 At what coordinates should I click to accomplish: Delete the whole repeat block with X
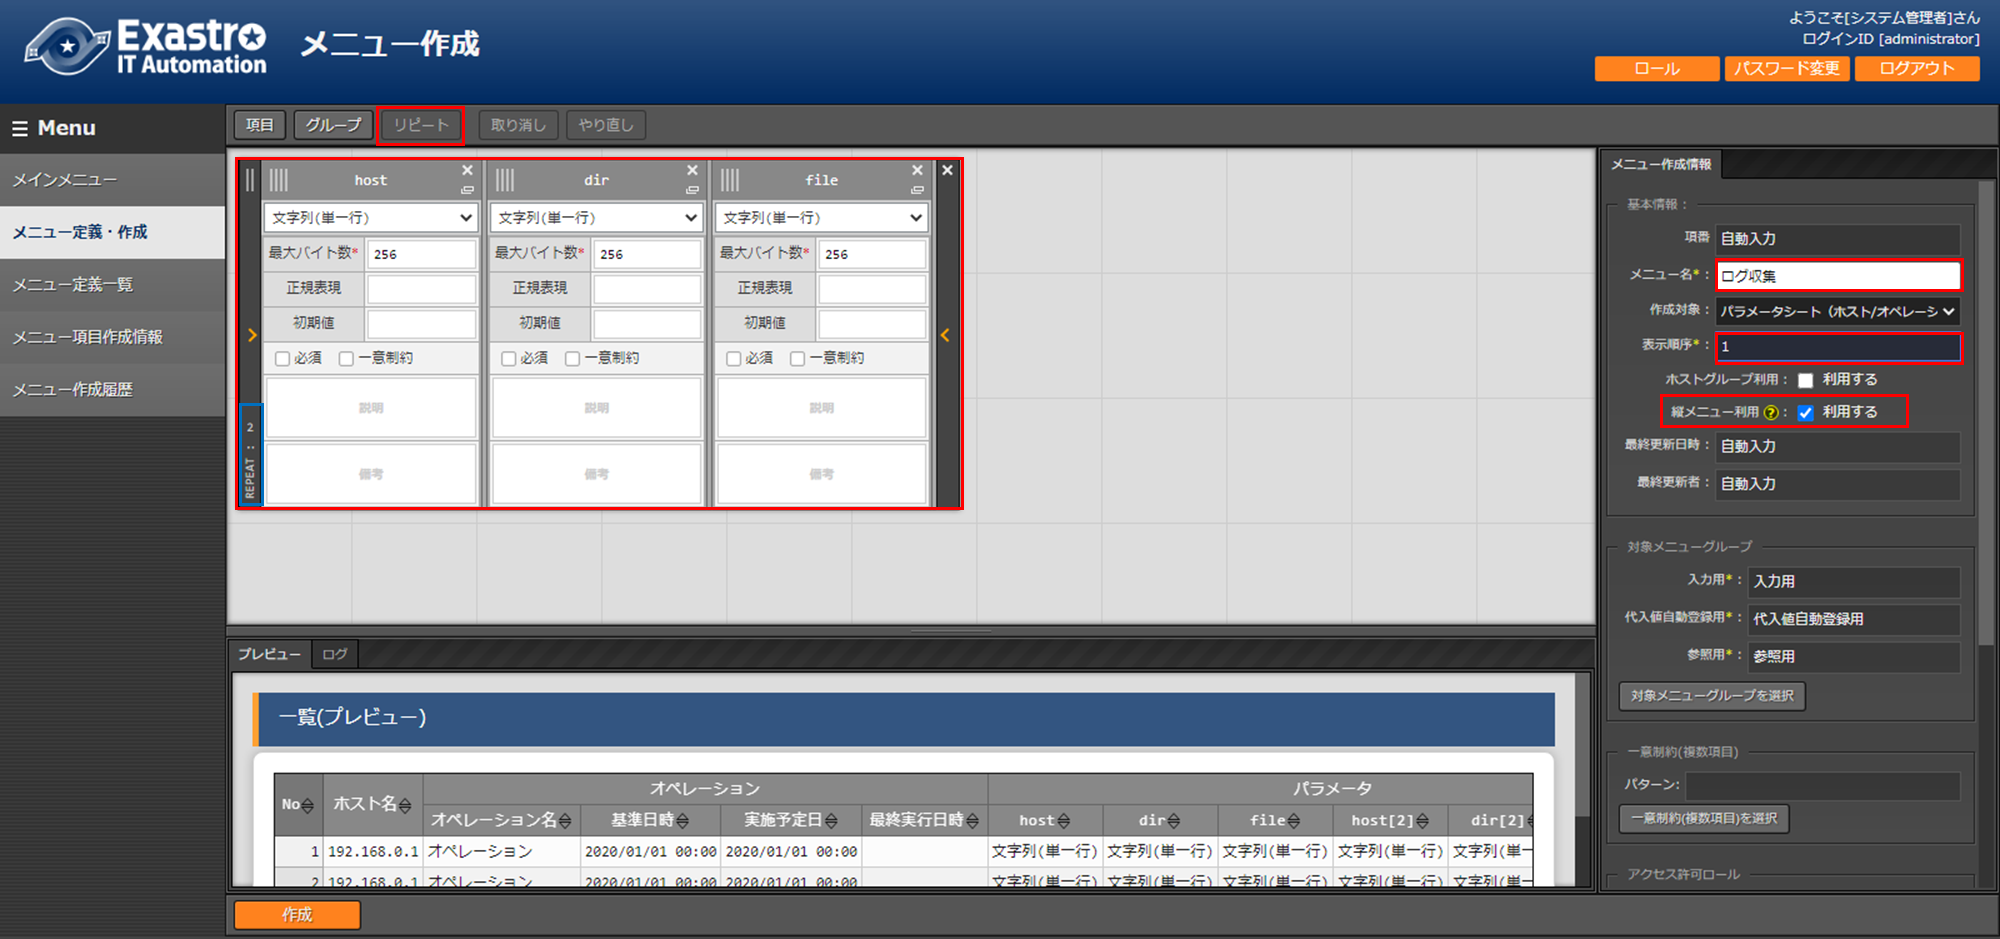pos(947,170)
